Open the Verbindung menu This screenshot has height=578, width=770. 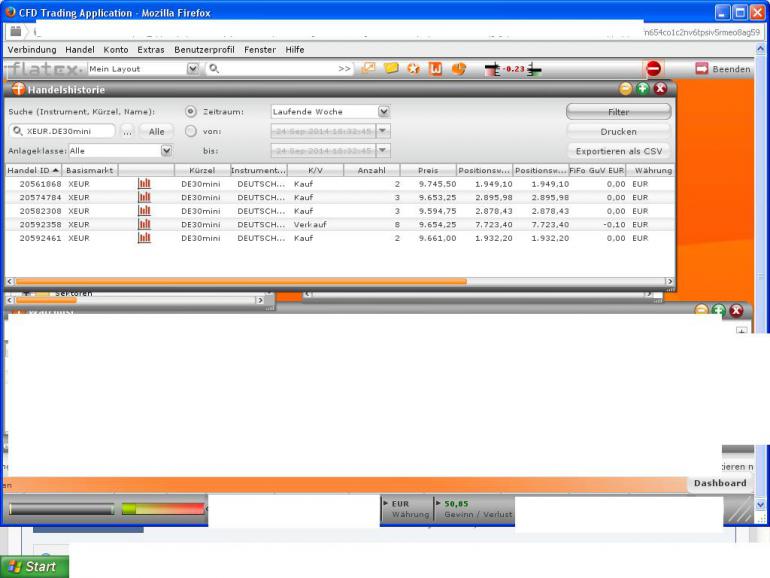[32, 50]
